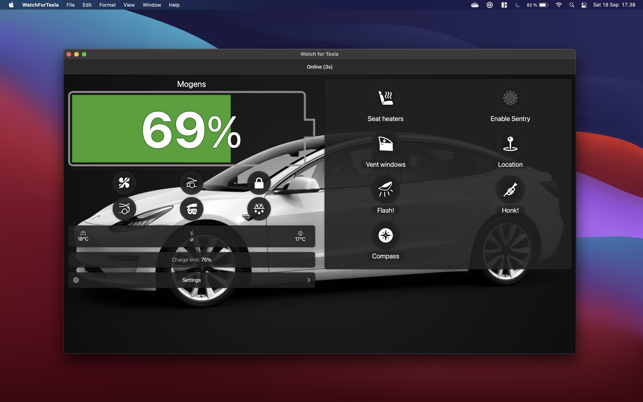Click the 69% battery level indicator

[192, 129]
